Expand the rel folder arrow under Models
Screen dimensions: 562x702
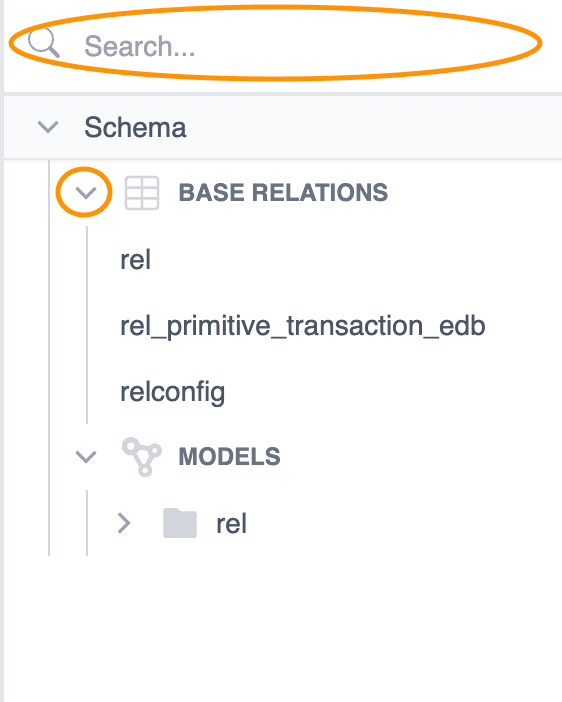click(x=124, y=523)
